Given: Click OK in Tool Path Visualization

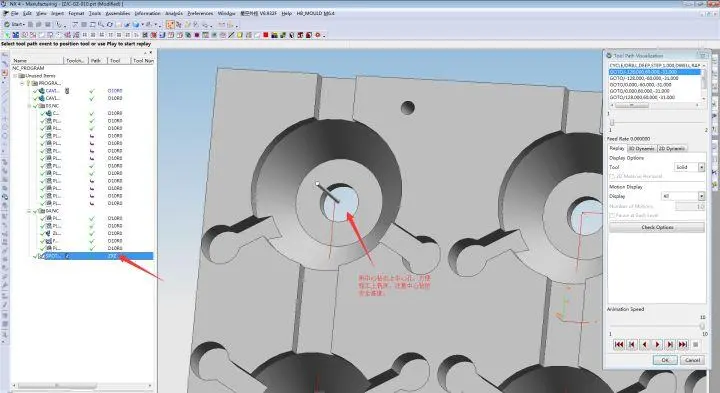Looking at the screenshot, I should pos(665,360).
